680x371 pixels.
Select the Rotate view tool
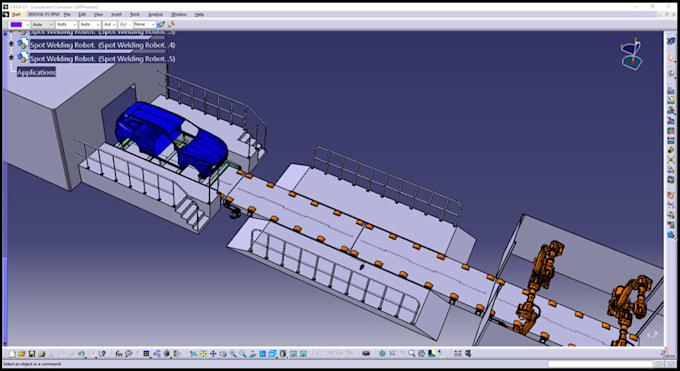click(223, 354)
